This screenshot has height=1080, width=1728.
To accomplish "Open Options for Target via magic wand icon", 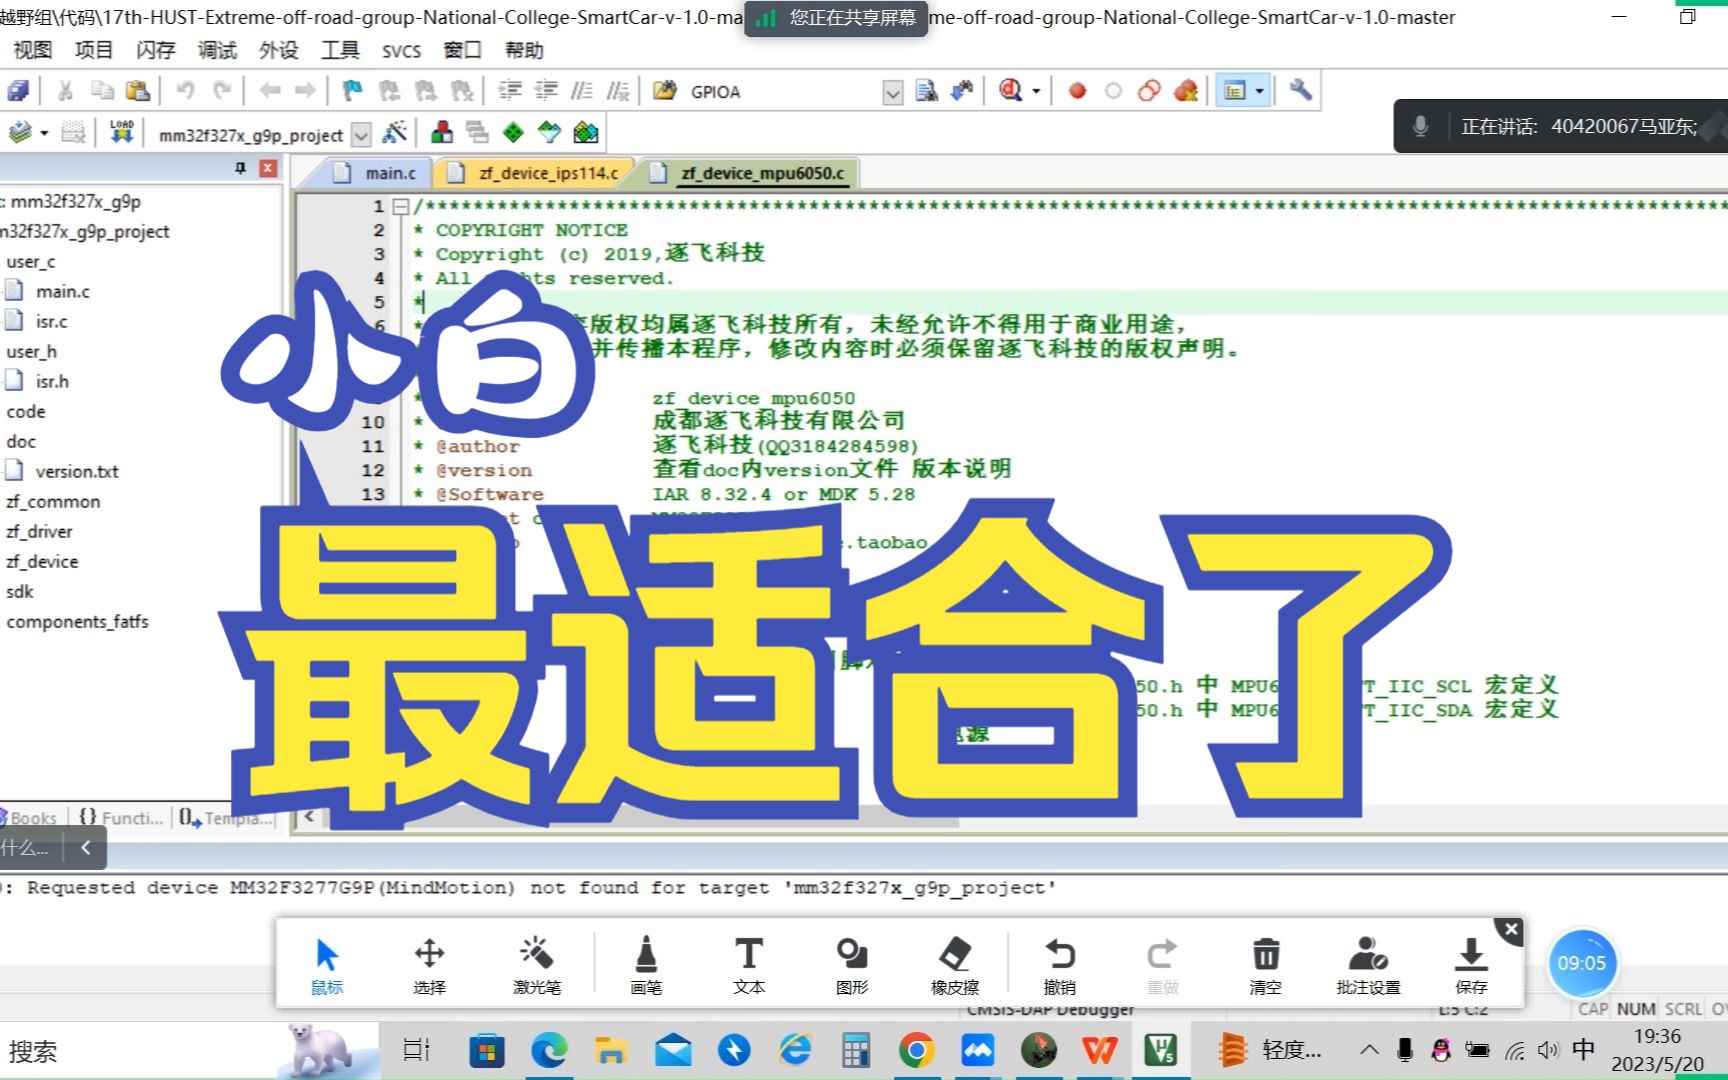I will (x=395, y=132).
